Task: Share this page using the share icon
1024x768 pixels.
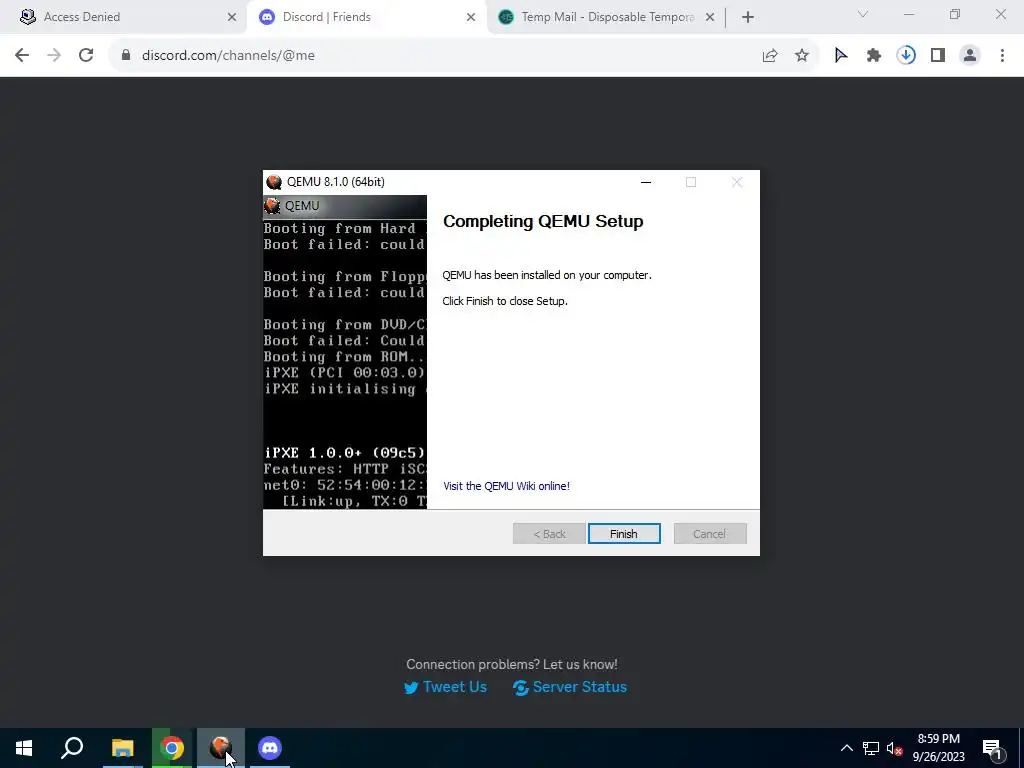Action: pos(770,56)
